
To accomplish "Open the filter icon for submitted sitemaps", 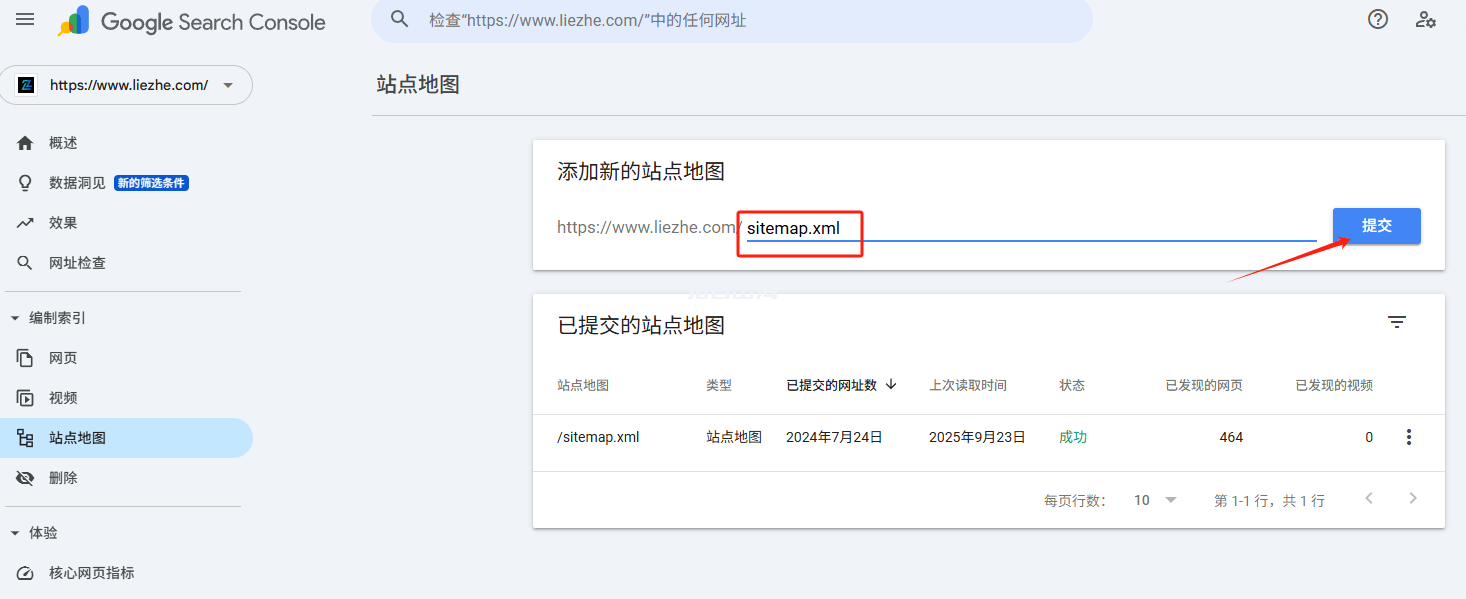I will 1397,322.
